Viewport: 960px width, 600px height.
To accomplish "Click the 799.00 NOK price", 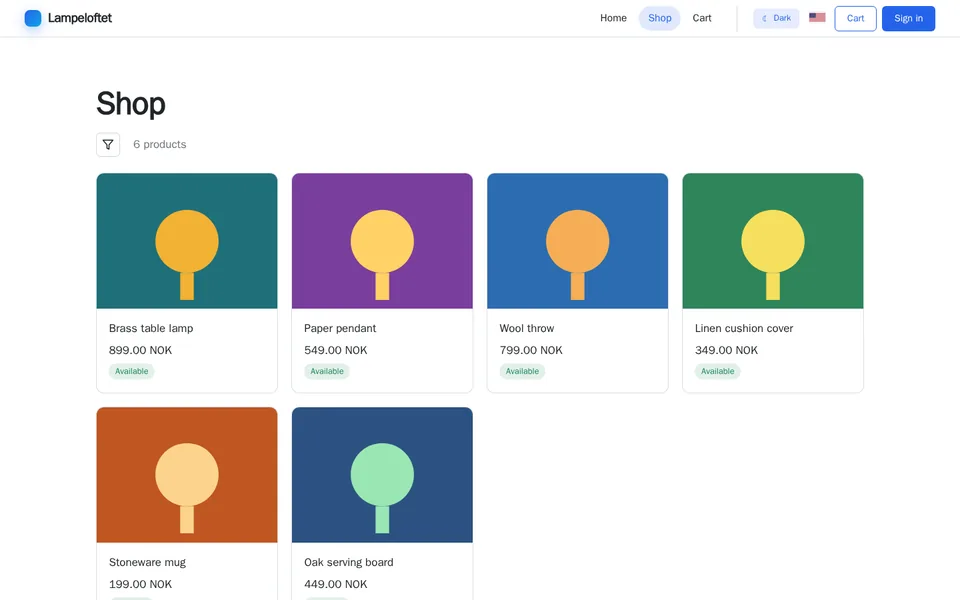I will coord(531,350).
